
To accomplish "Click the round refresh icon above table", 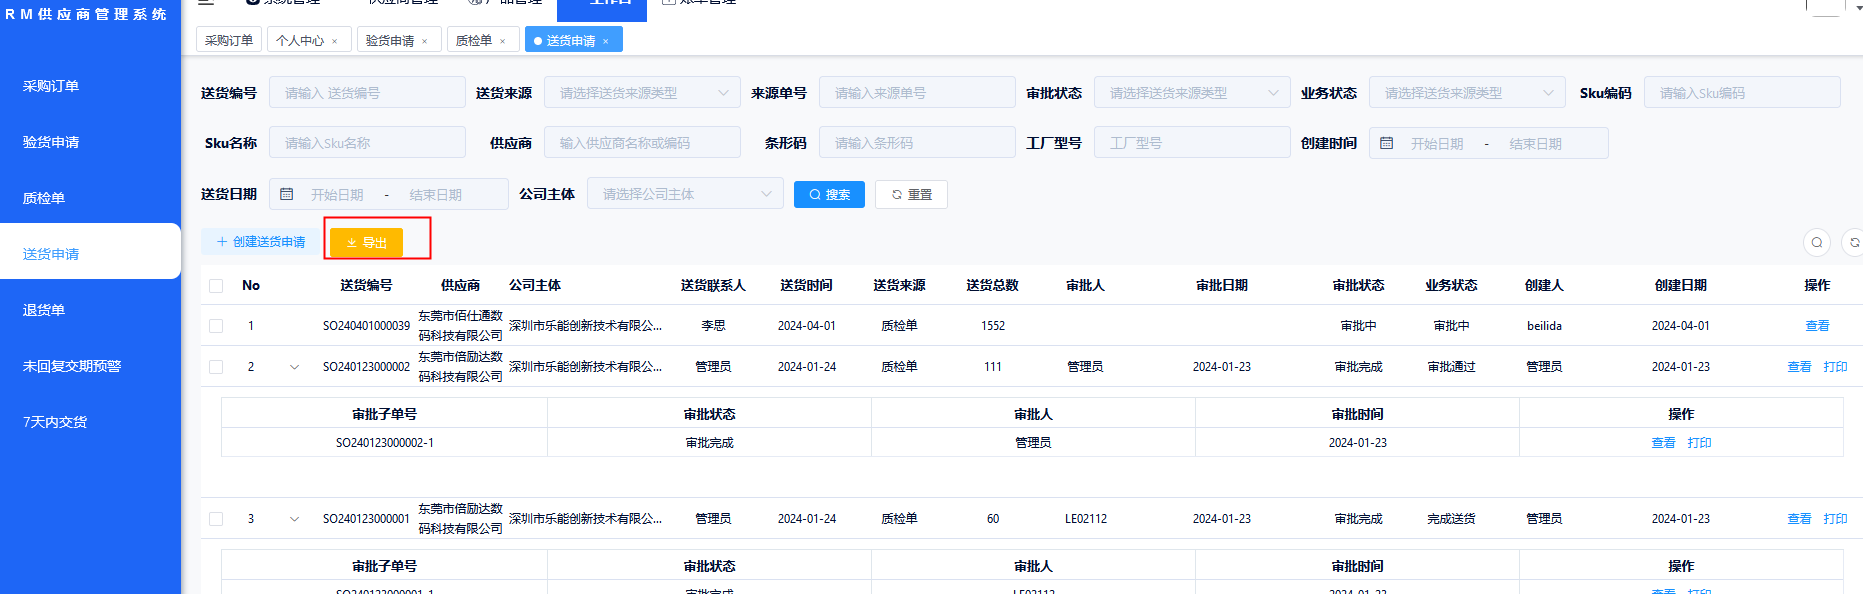I will click(1853, 242).
